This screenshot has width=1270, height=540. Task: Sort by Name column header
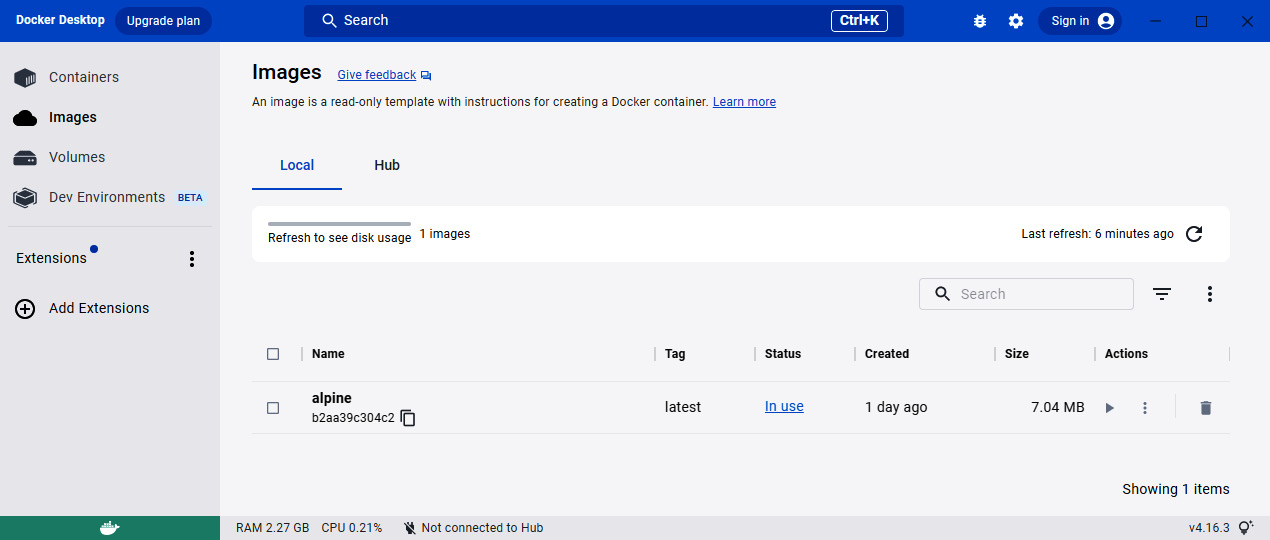(x=328, y=354)
